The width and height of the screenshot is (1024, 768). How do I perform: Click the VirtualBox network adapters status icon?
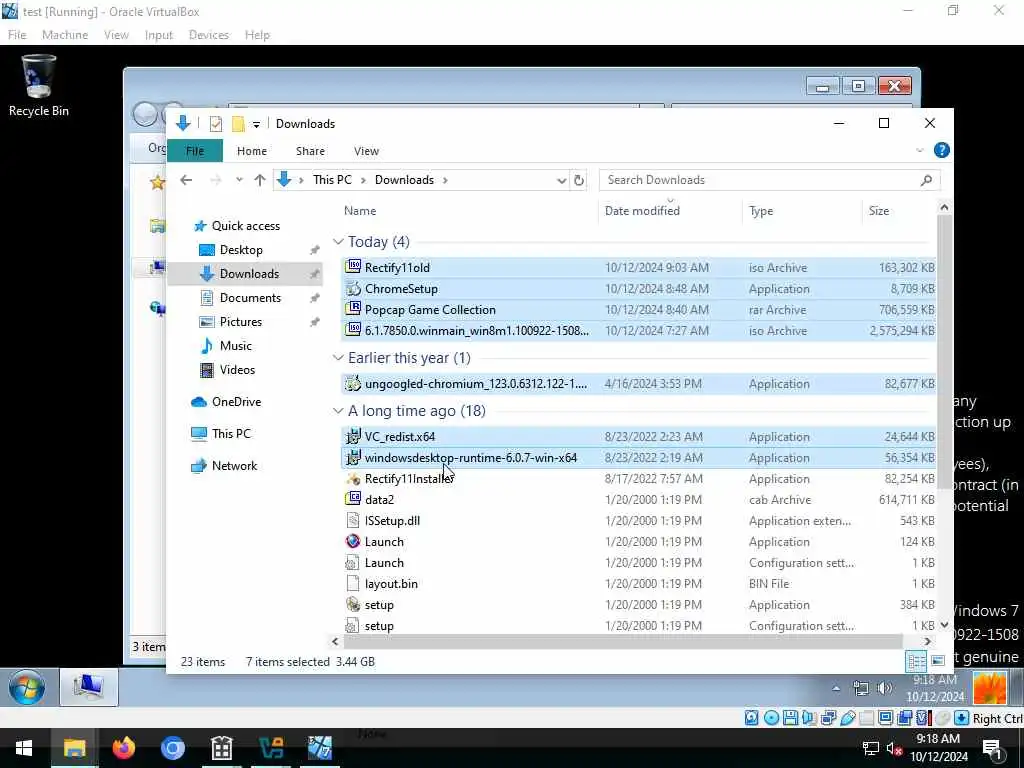pos(828,718)
